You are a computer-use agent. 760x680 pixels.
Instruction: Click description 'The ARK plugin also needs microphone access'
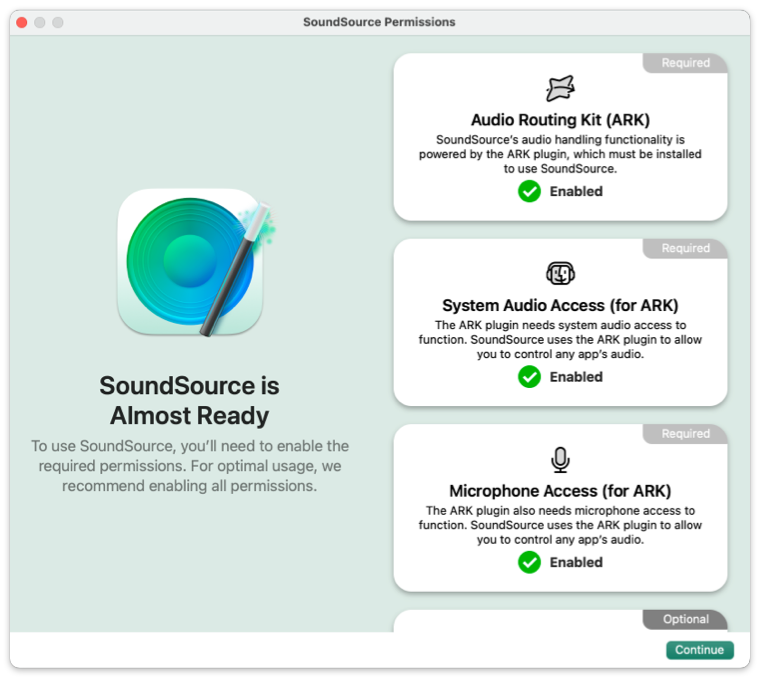pos(560,525)
